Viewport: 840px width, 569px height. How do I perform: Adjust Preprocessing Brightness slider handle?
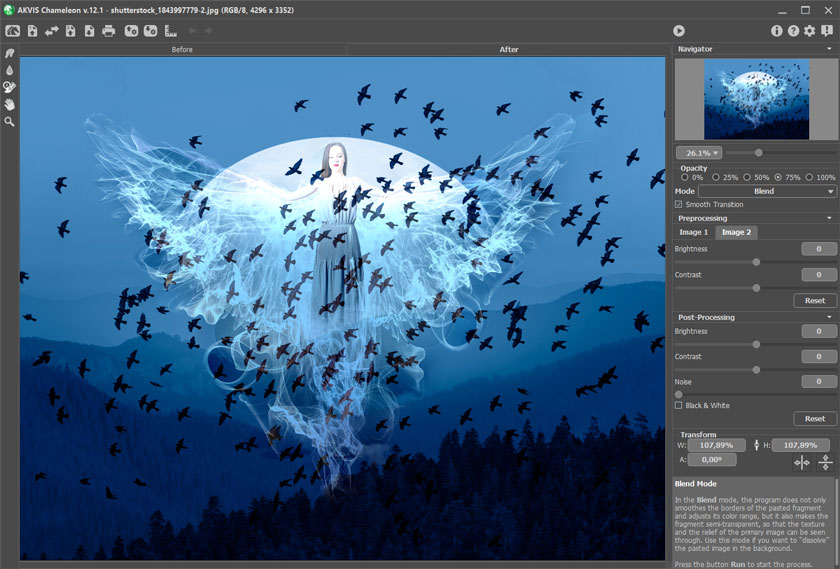(x=756, y=262)
